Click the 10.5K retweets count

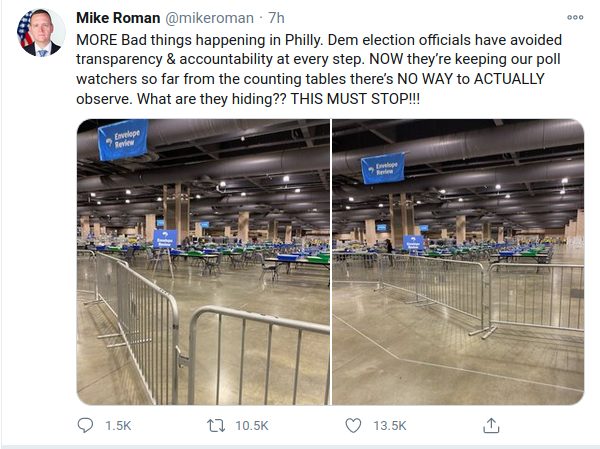point(252,426)
